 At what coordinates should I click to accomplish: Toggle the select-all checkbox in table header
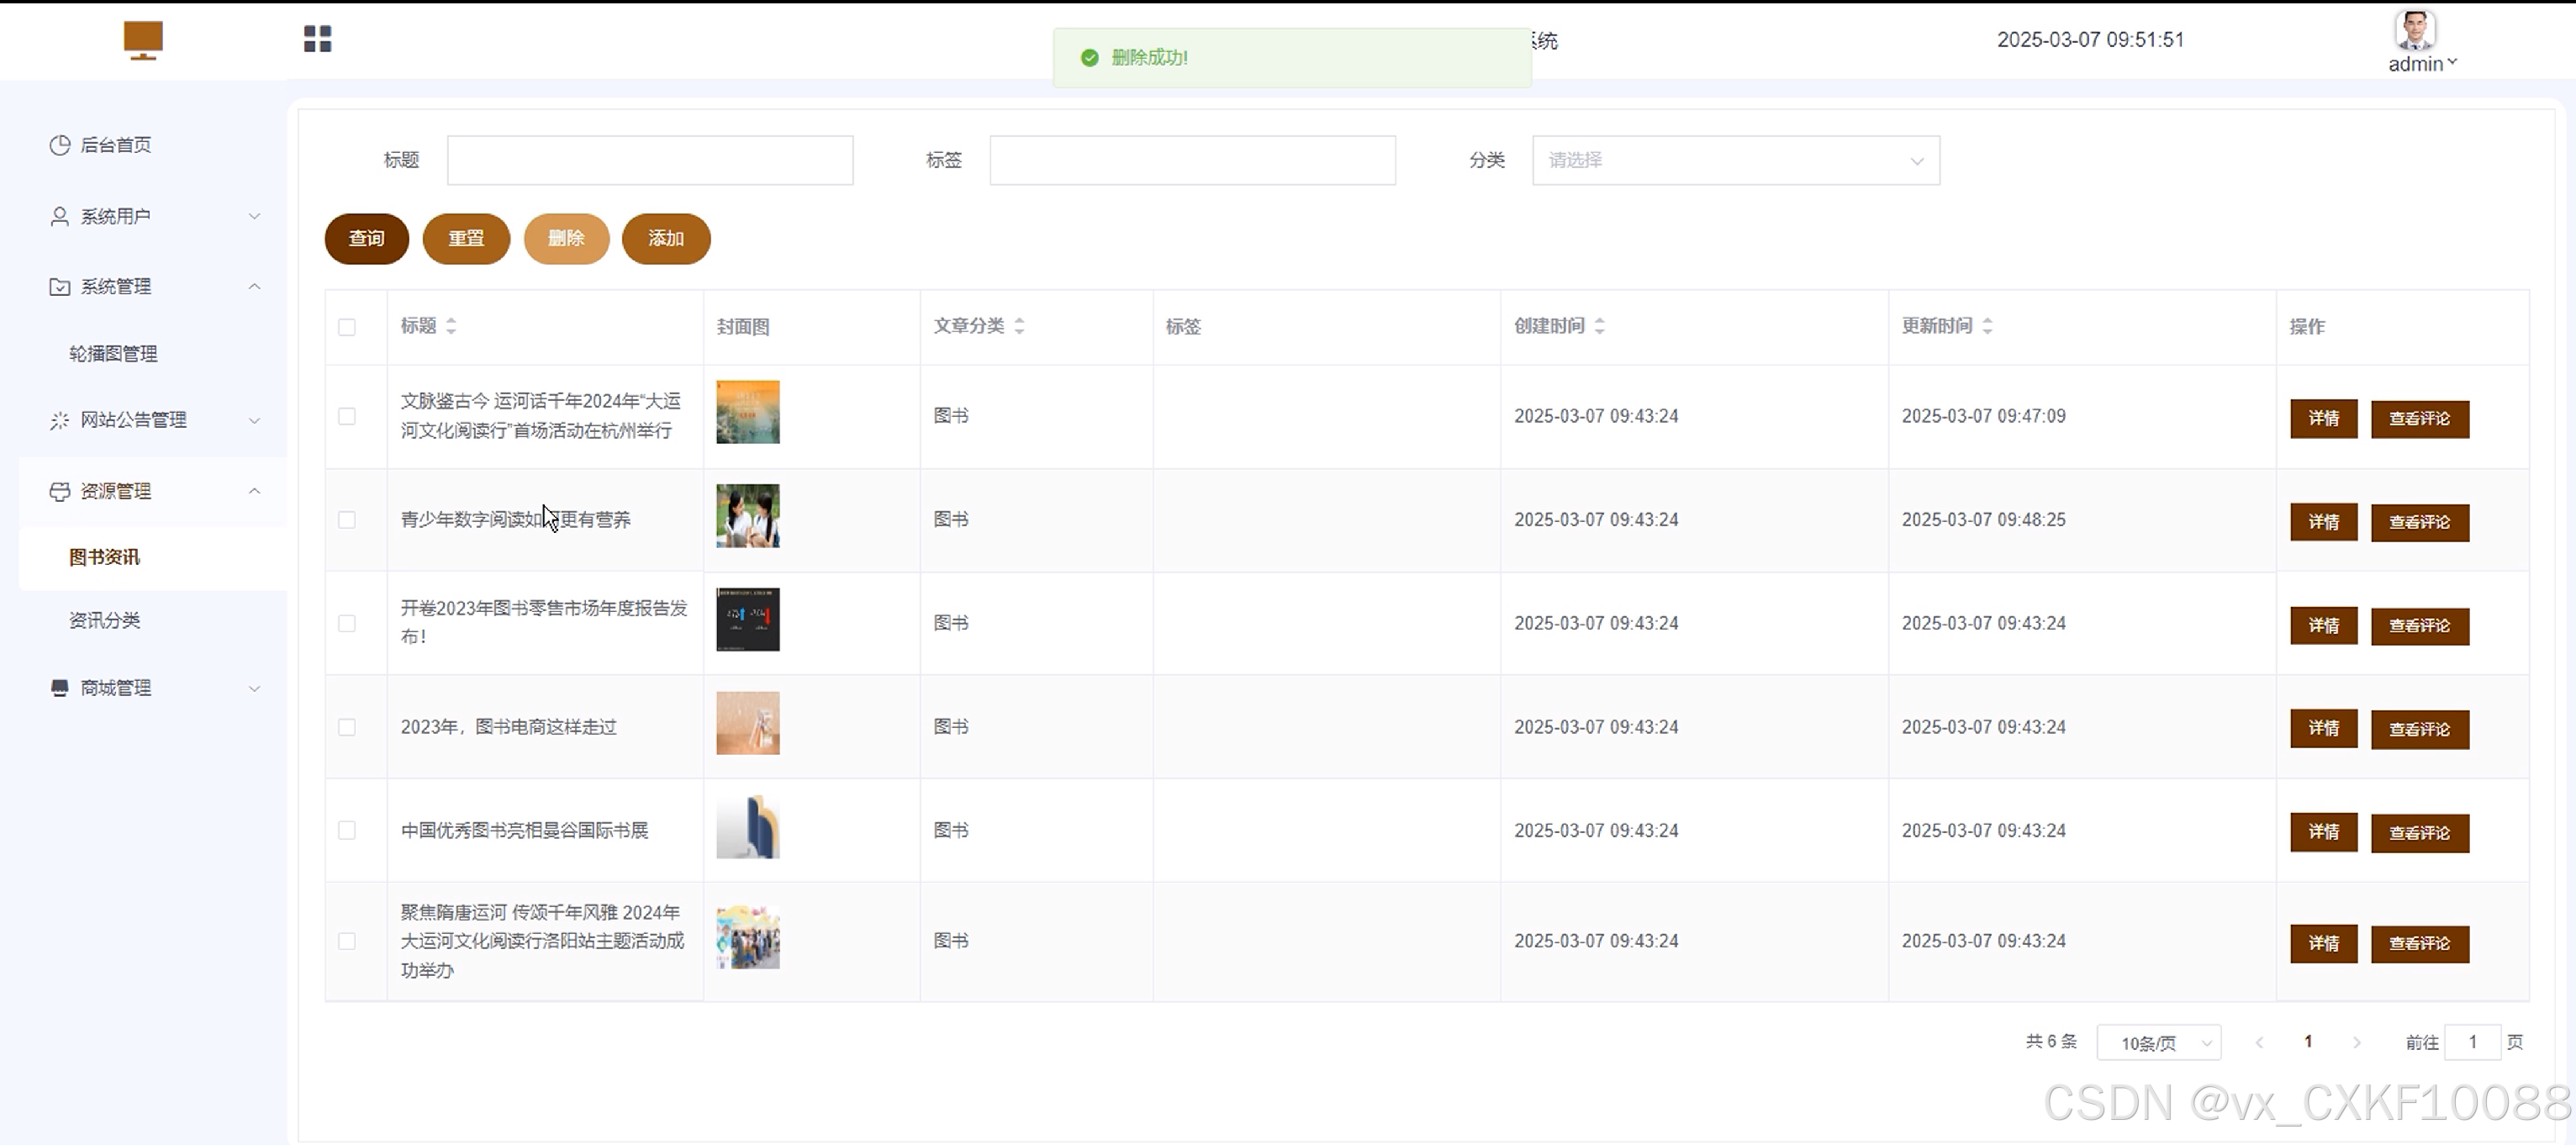[347, 327]
